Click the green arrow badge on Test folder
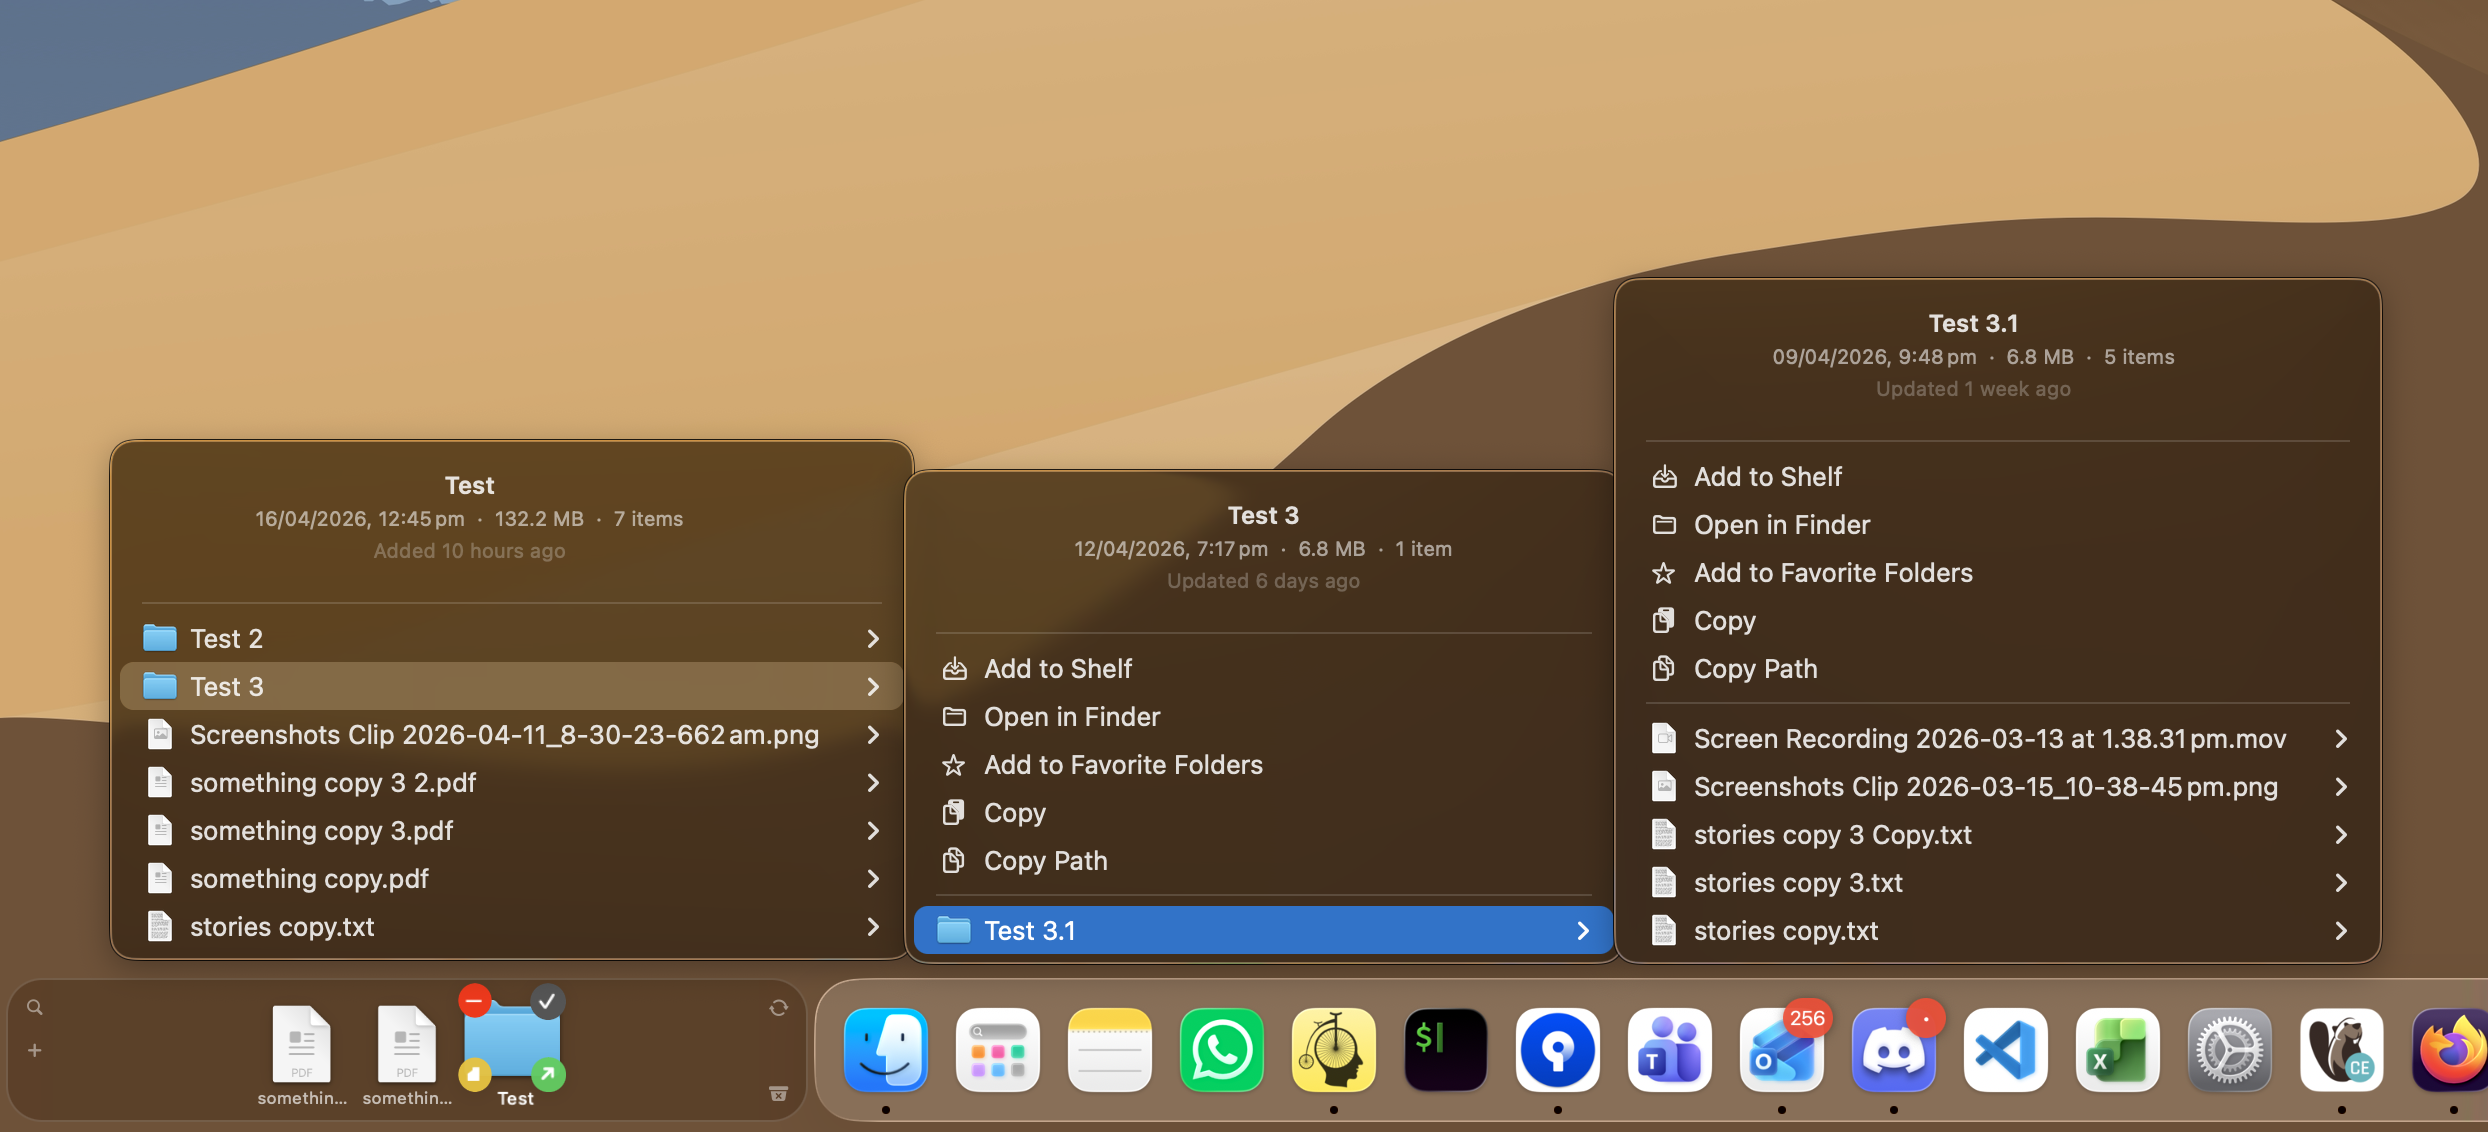The image size is (2488, 1132). 547,1075
